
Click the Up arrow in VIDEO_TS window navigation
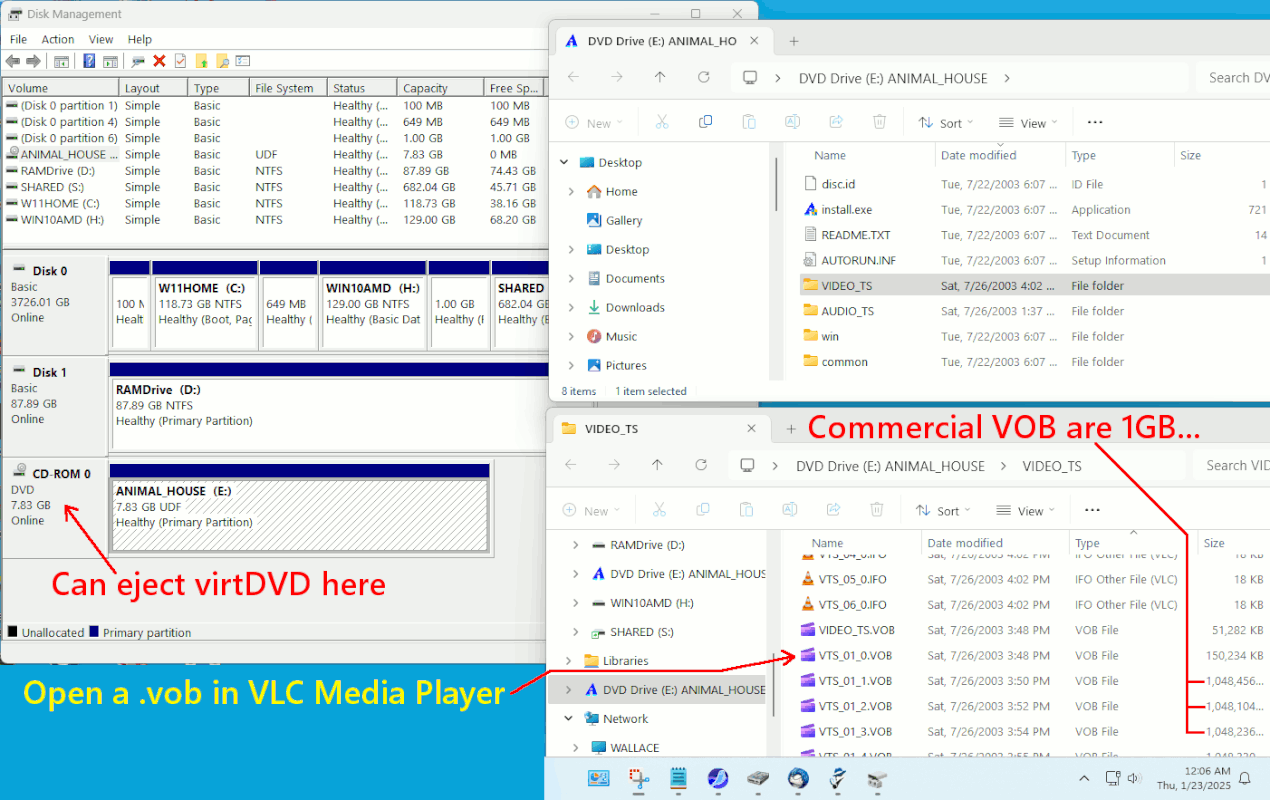point(657,465)
